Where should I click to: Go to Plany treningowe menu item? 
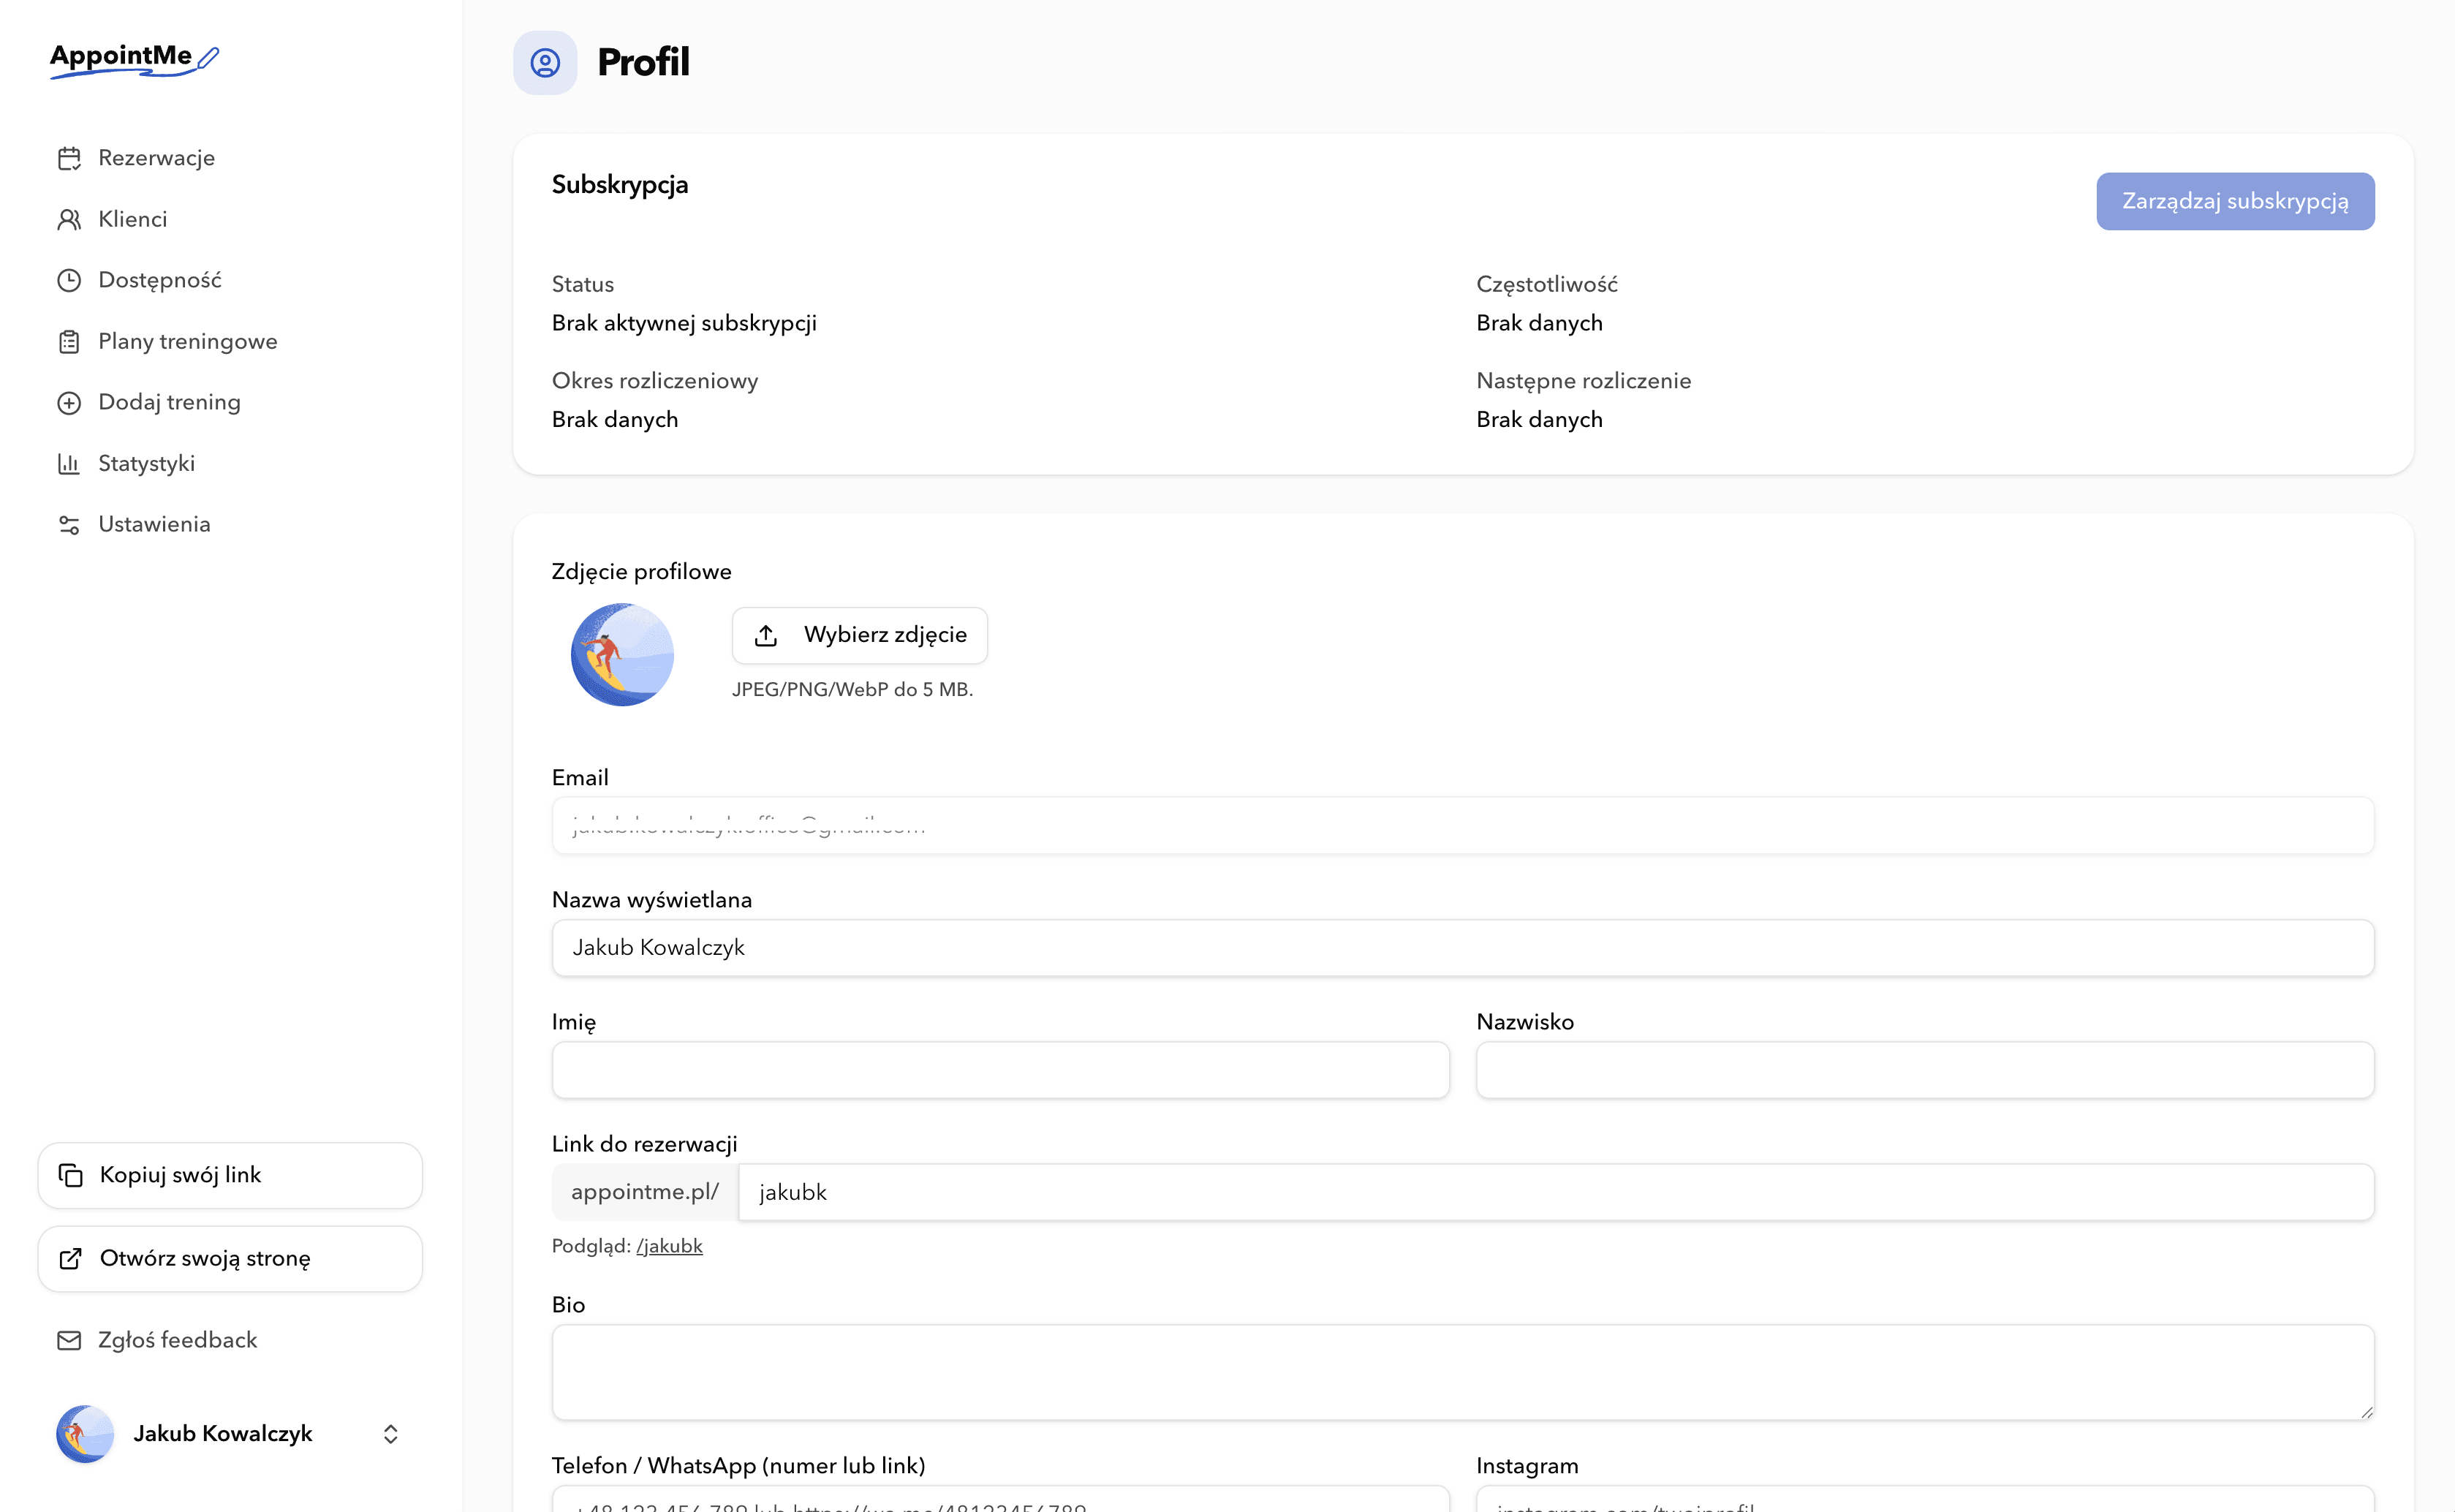point(187,341)
